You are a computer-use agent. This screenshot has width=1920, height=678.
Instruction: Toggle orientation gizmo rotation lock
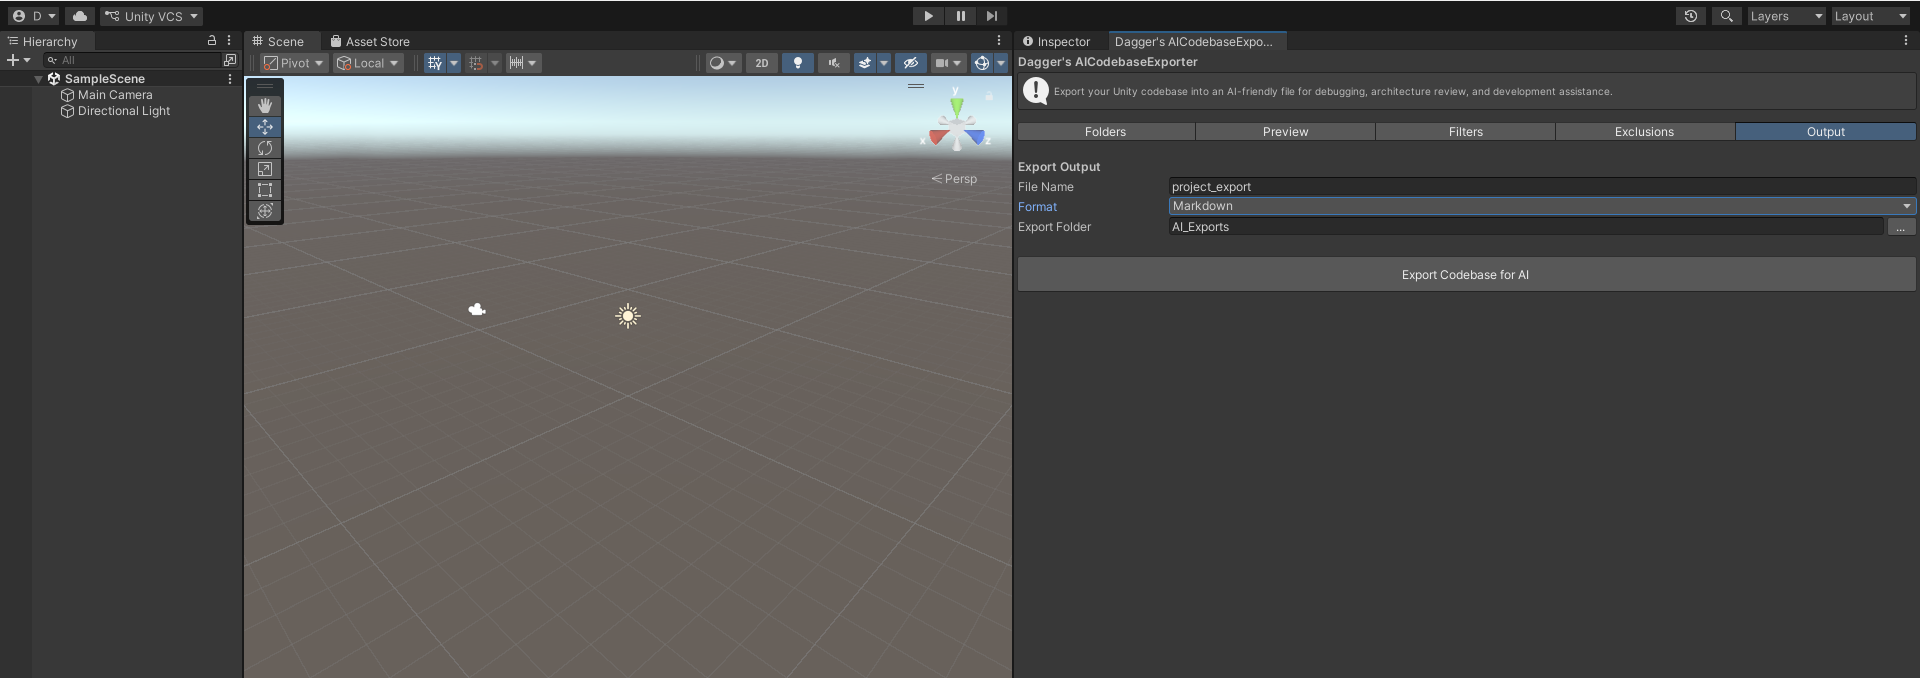tap(989, 97)
